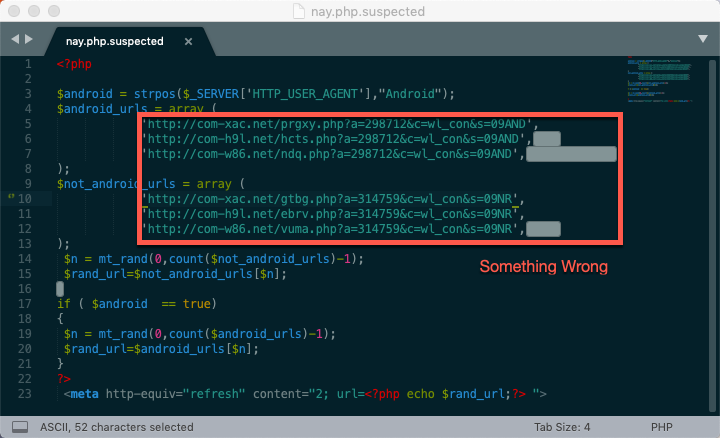Click the gutter marker beside line 10

click(x=10, y=199)
